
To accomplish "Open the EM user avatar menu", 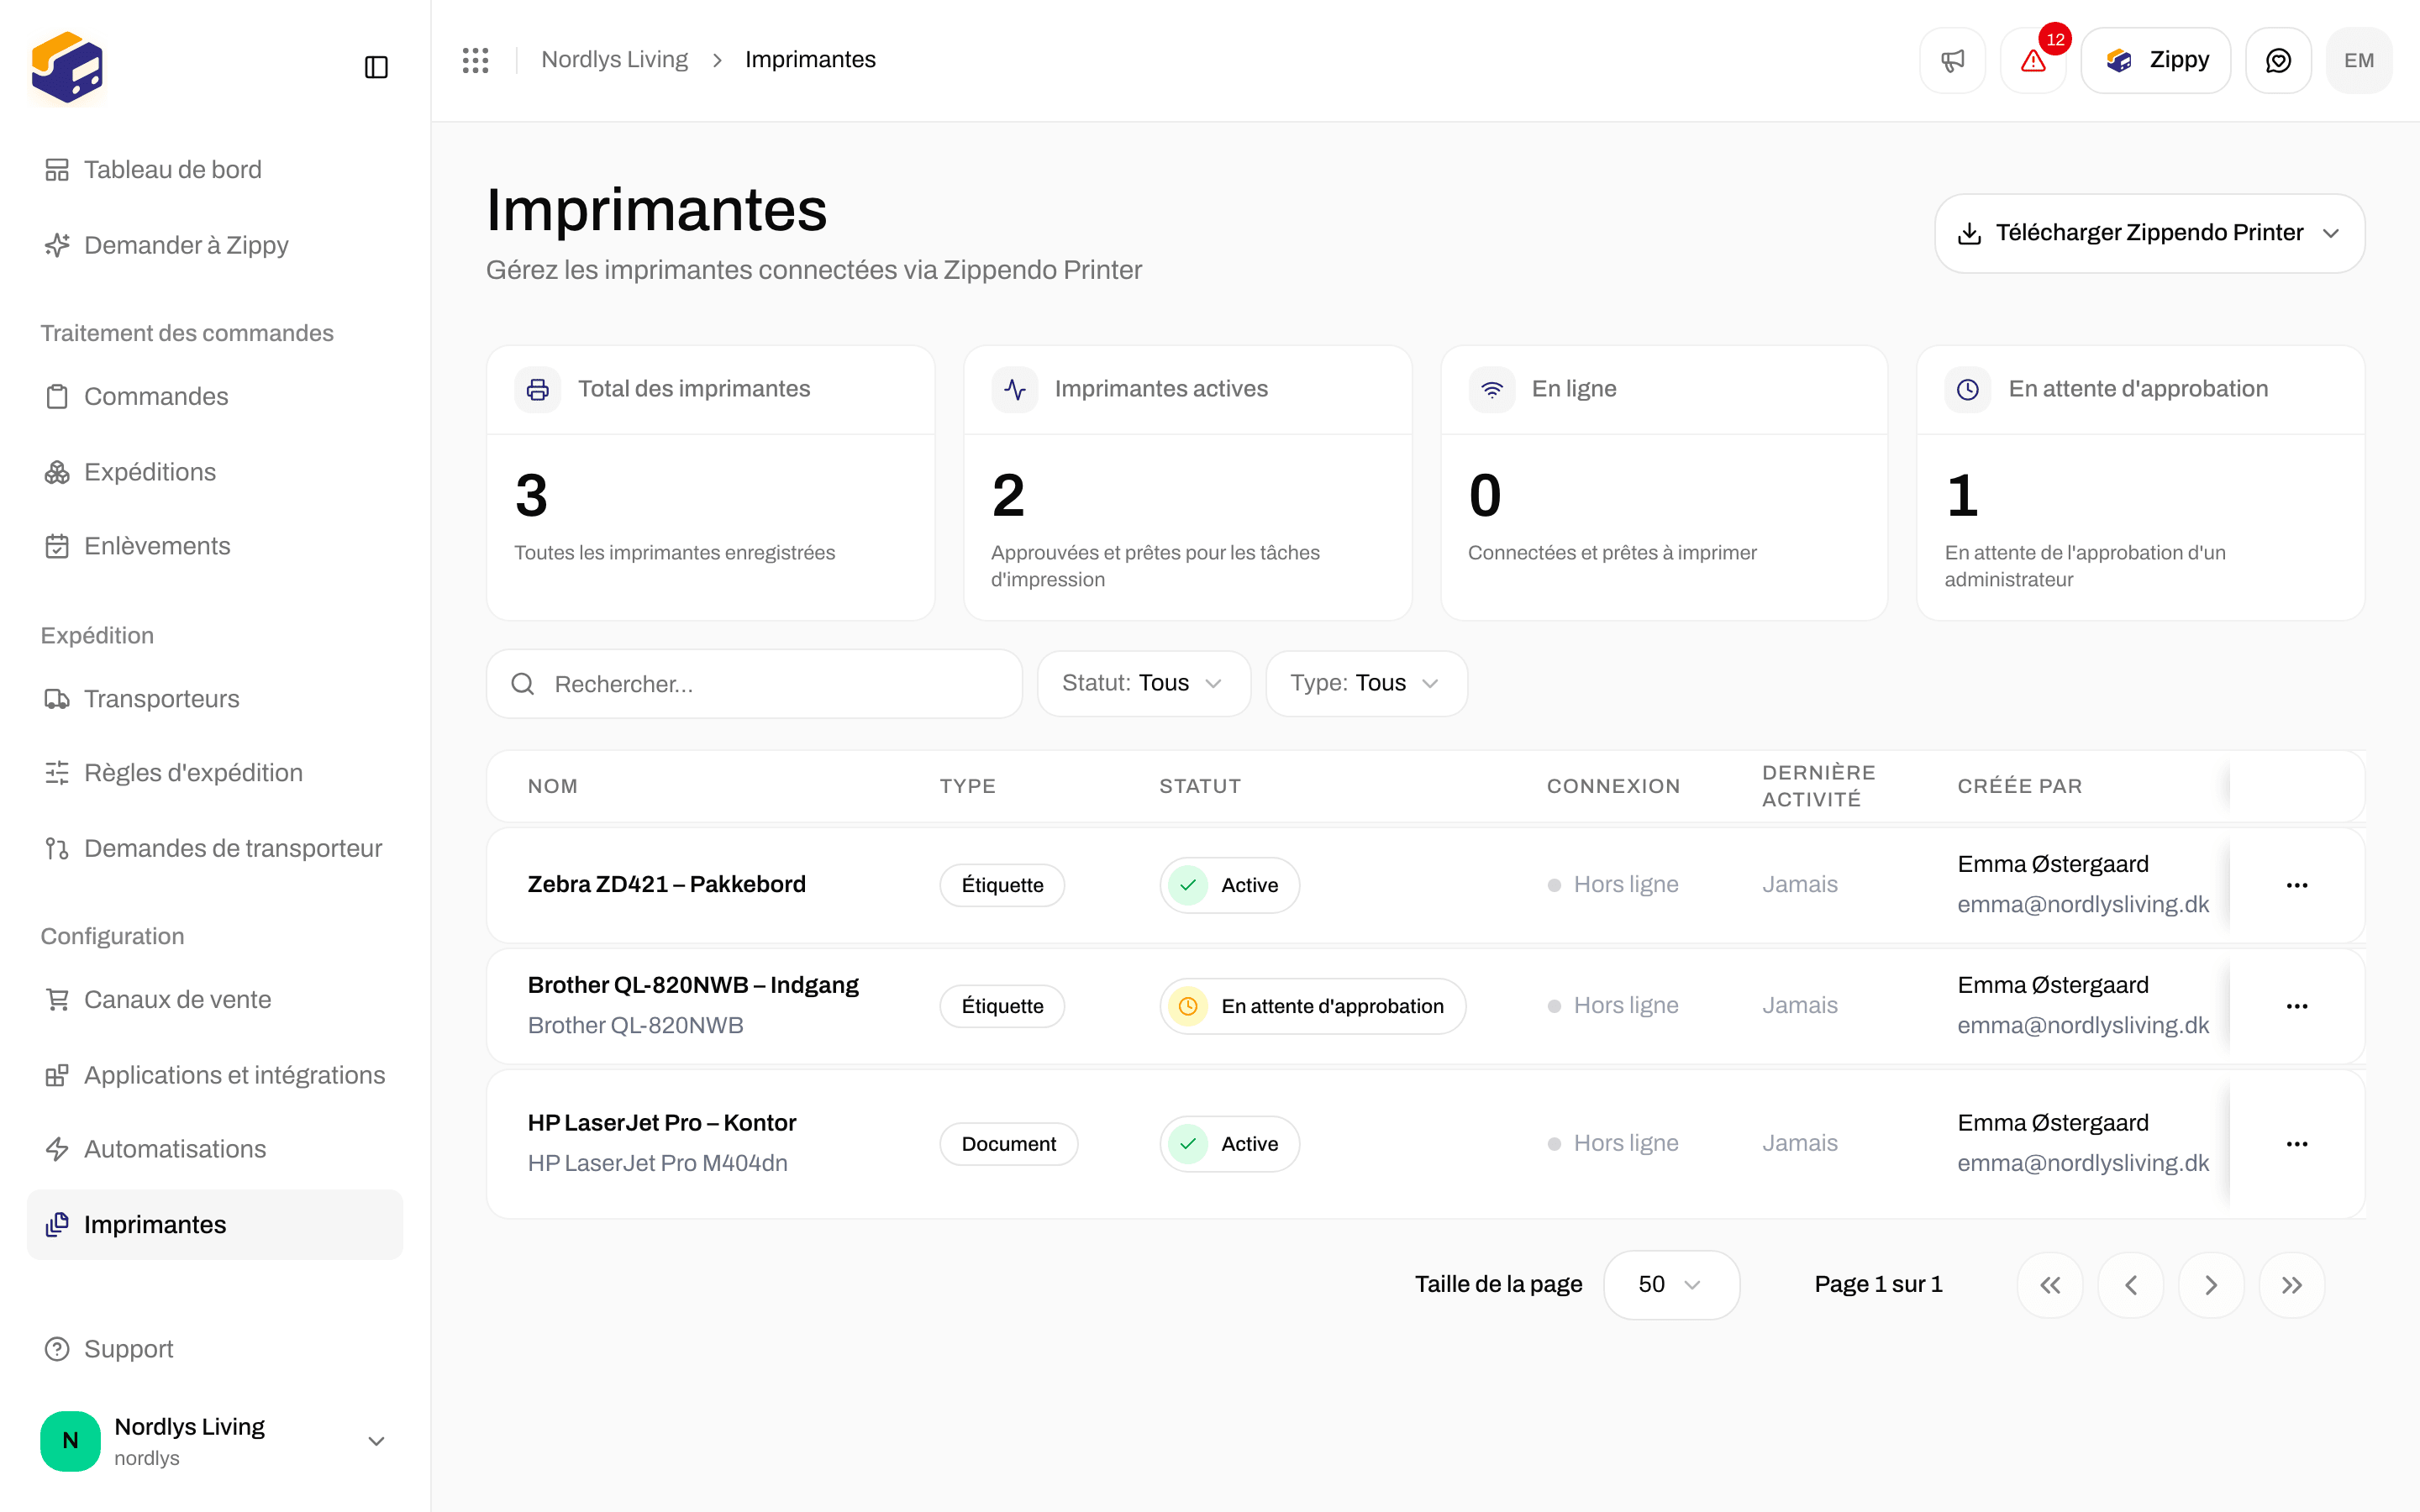I will tap(2359, 60).
